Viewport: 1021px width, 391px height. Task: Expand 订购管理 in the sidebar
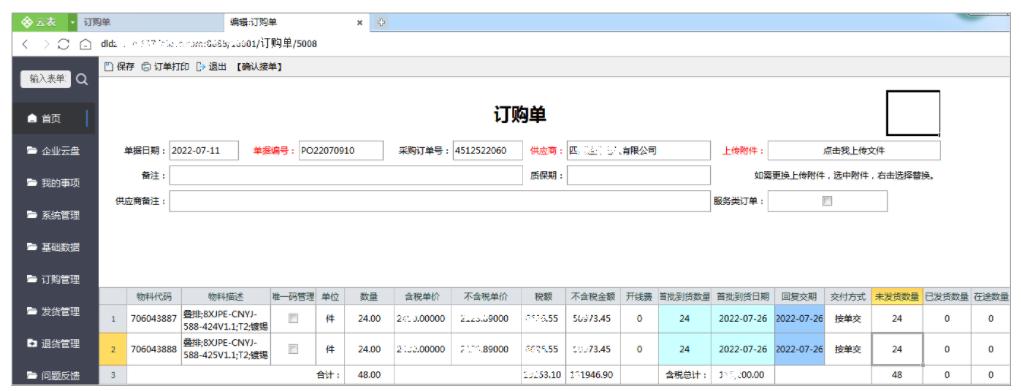53,280
